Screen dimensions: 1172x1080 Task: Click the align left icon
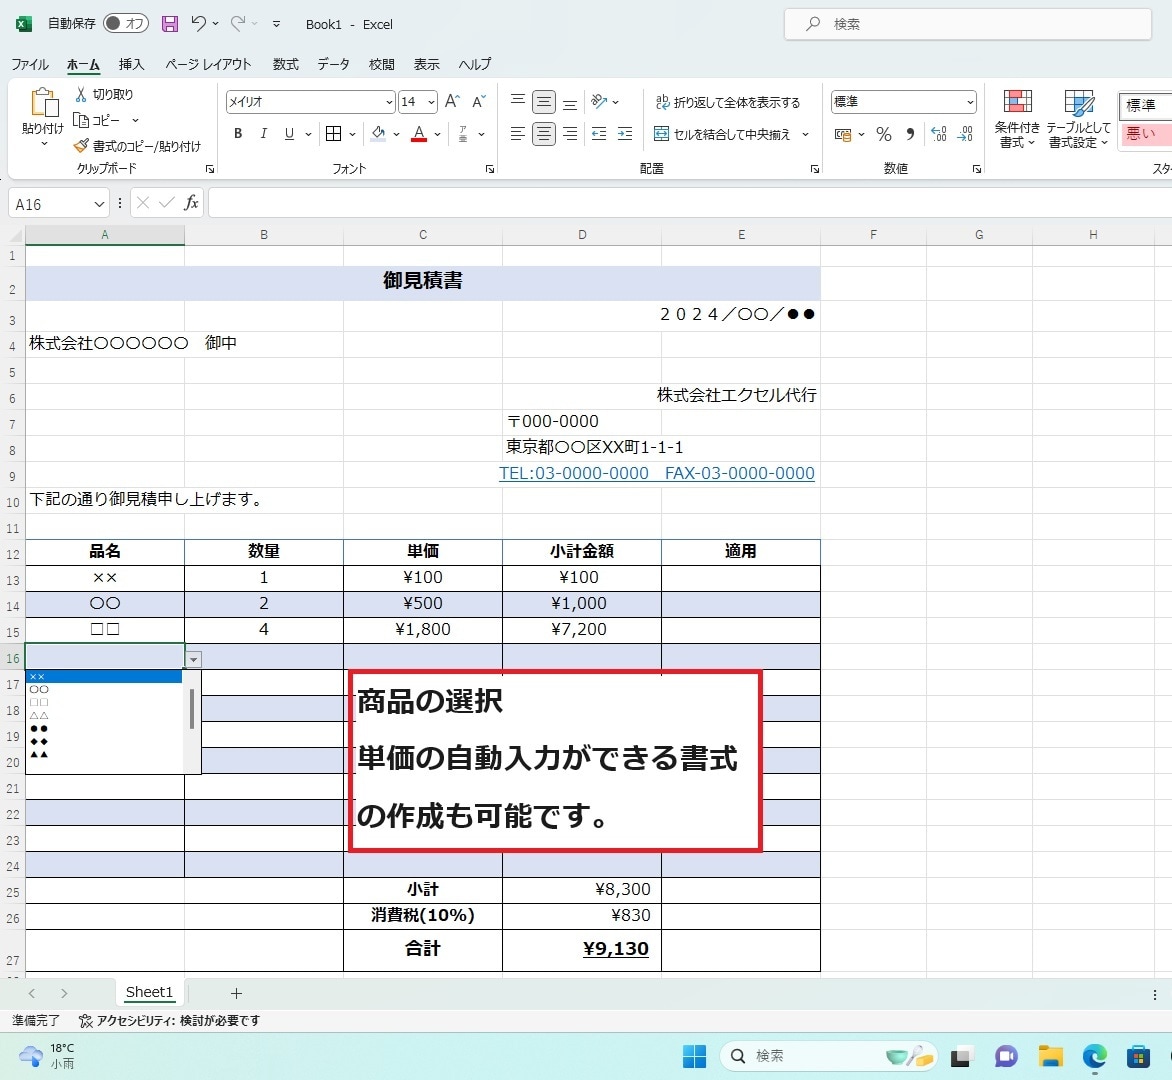pyautogui.click(x=517, y=134)
